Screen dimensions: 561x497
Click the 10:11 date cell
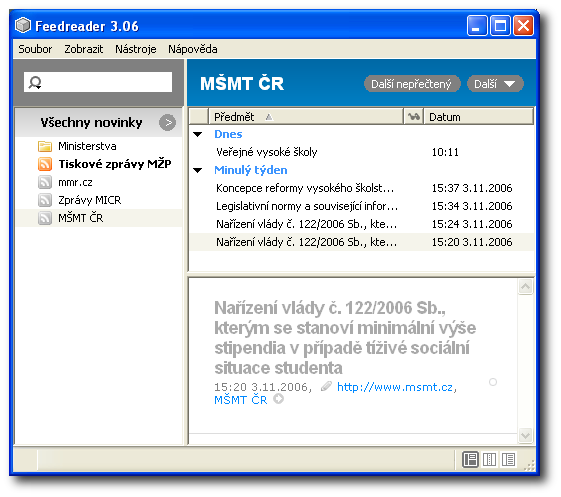pyautogui.click(x=445, y=152)
